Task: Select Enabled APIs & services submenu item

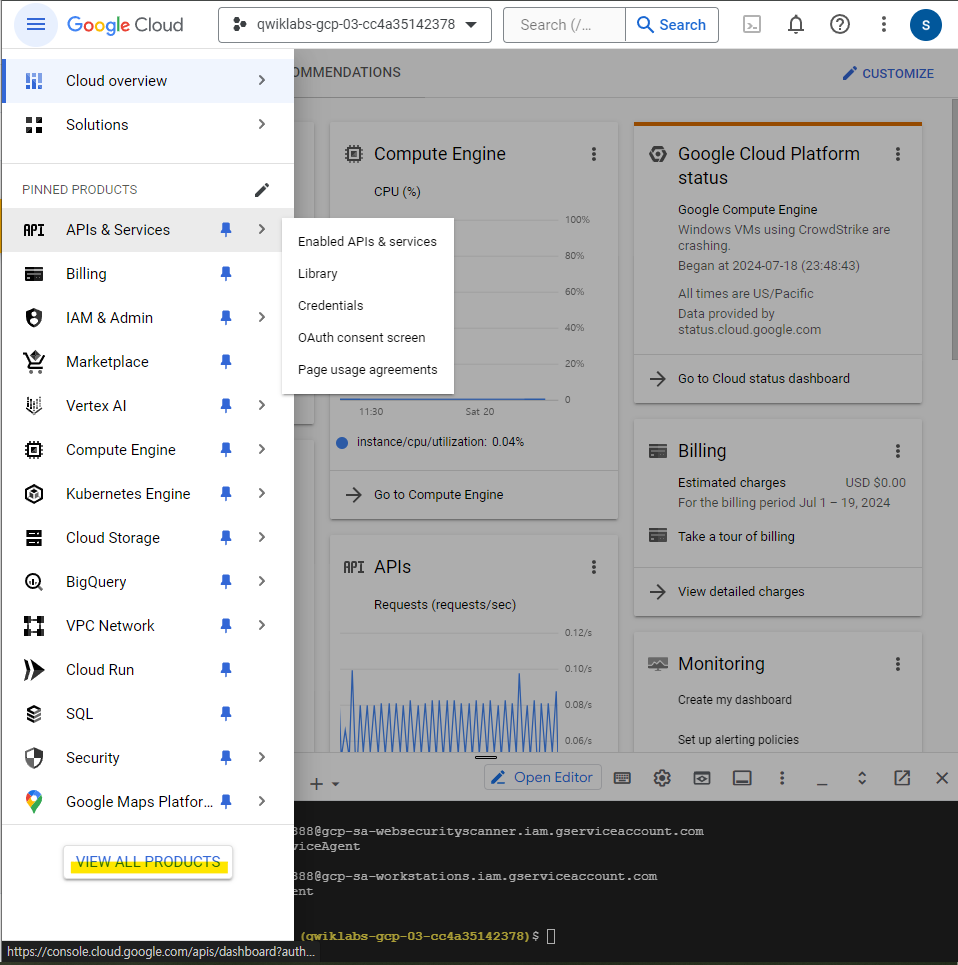Action: 367,242
